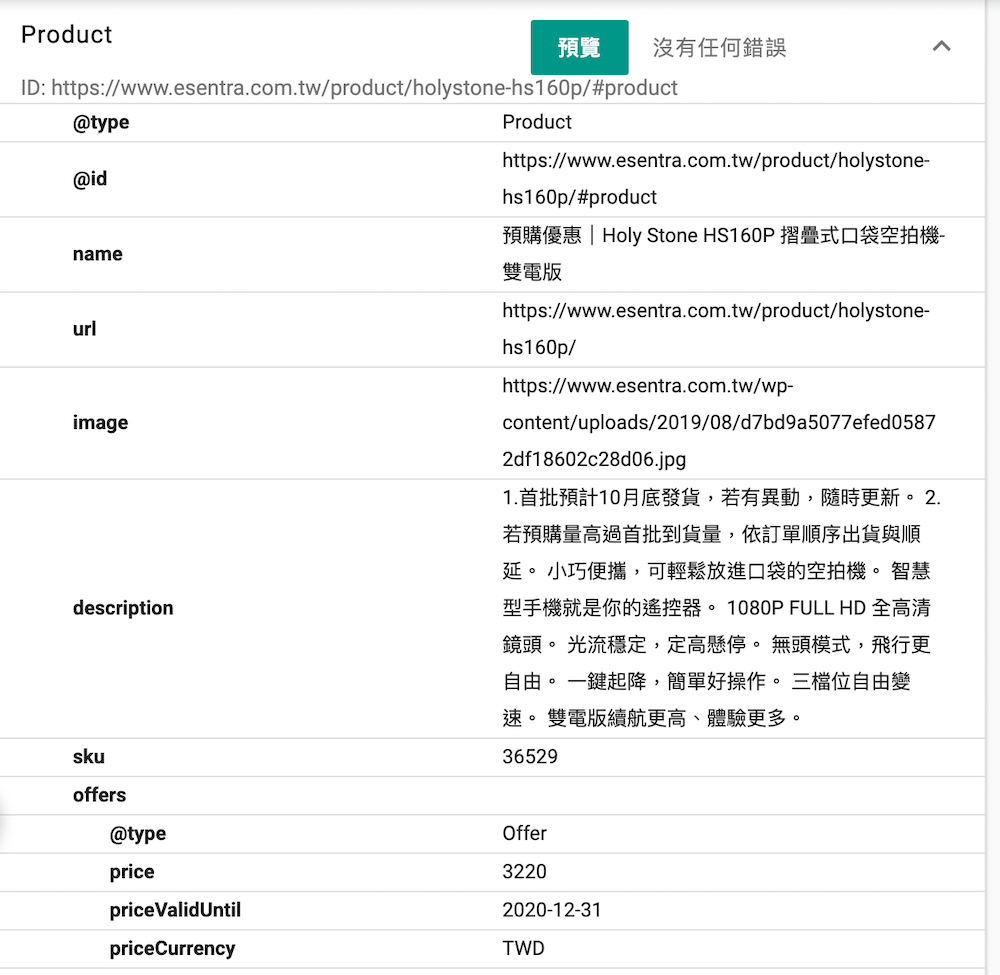This screenshot has height=975, width=1000.
Task: Click the description property label
Action: [x=123, y=608]
